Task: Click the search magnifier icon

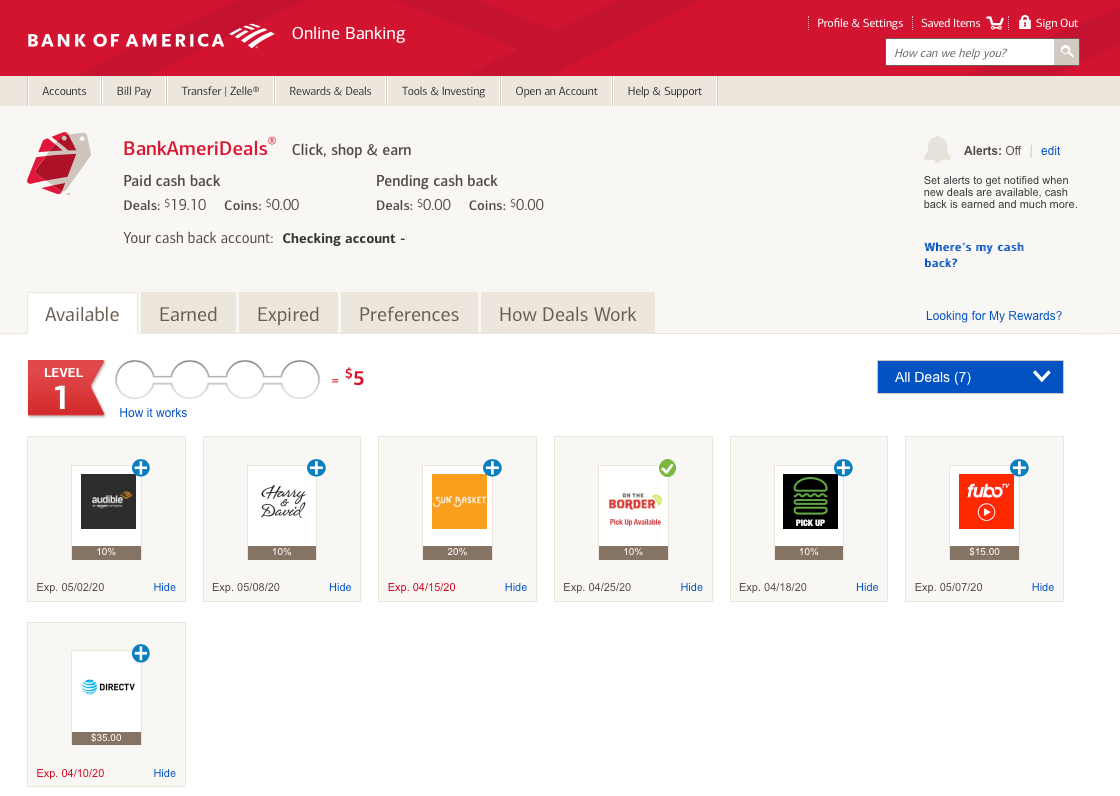Action: [1067, 52]
